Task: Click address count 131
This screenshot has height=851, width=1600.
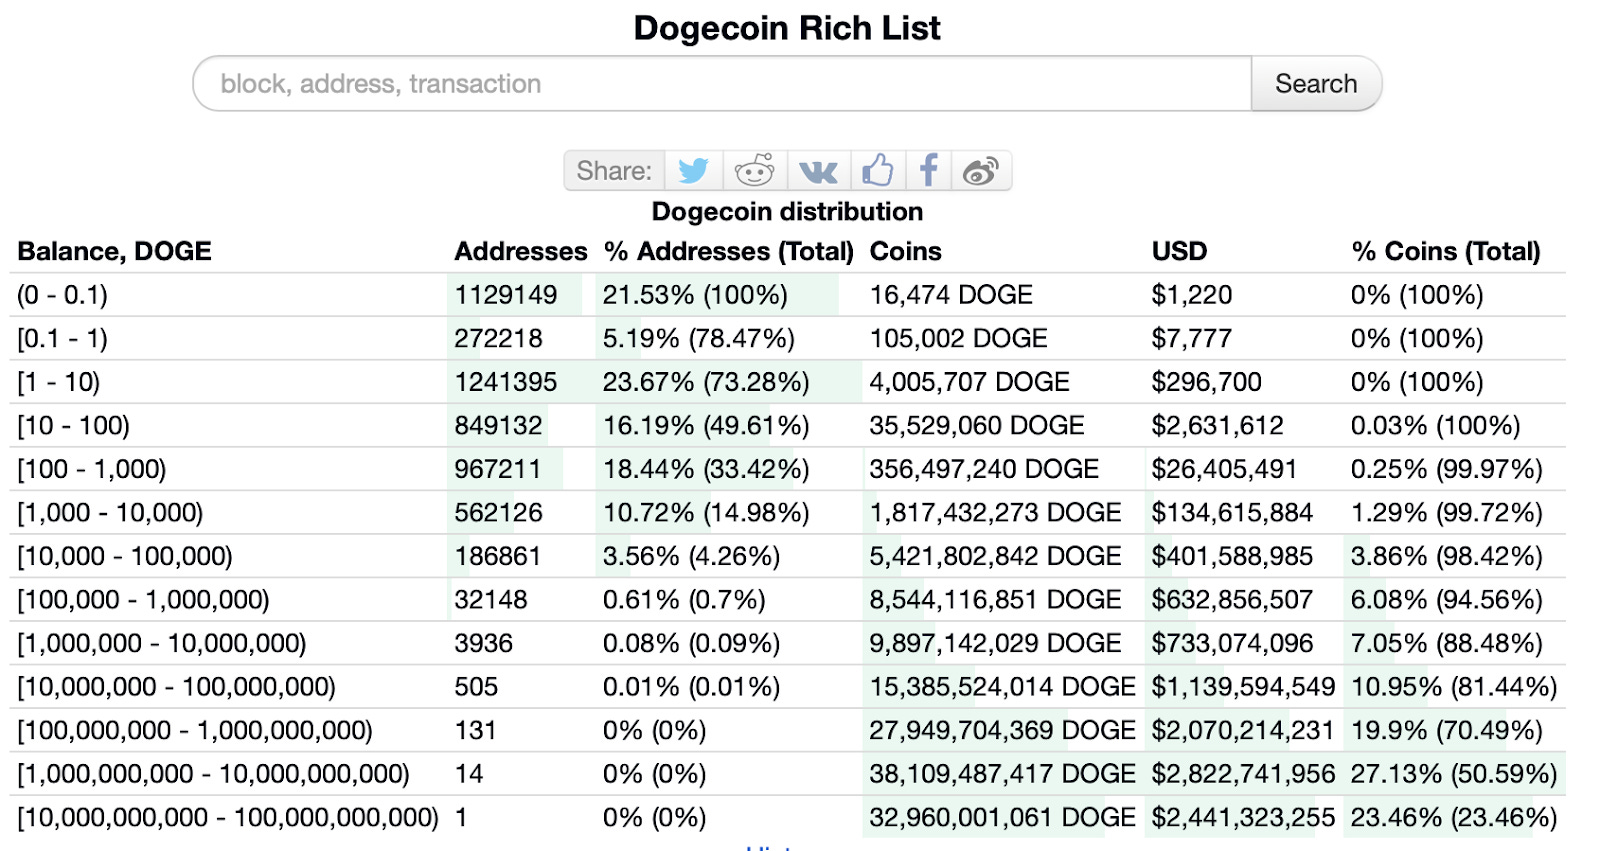Action: (475, 731)
